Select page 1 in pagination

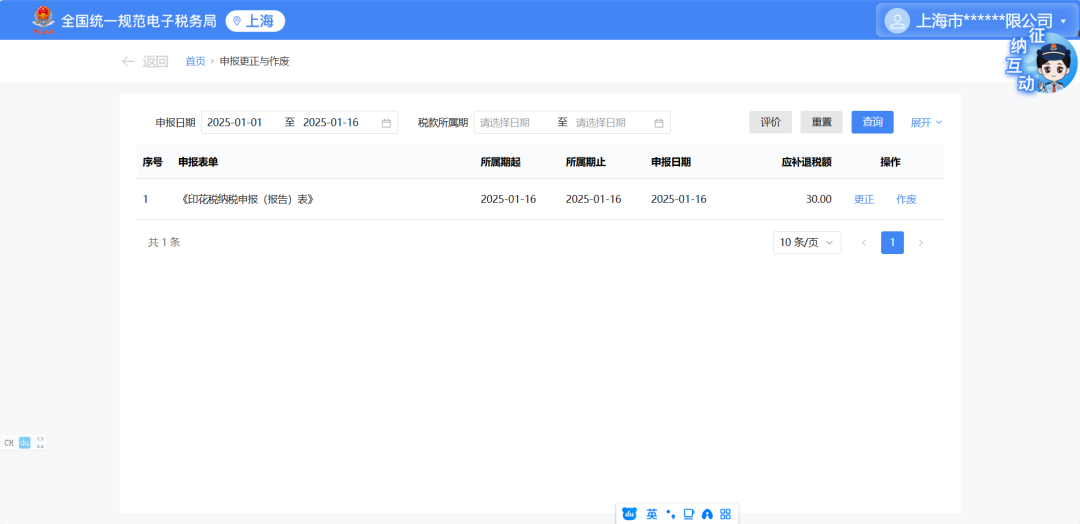point(892,242)
